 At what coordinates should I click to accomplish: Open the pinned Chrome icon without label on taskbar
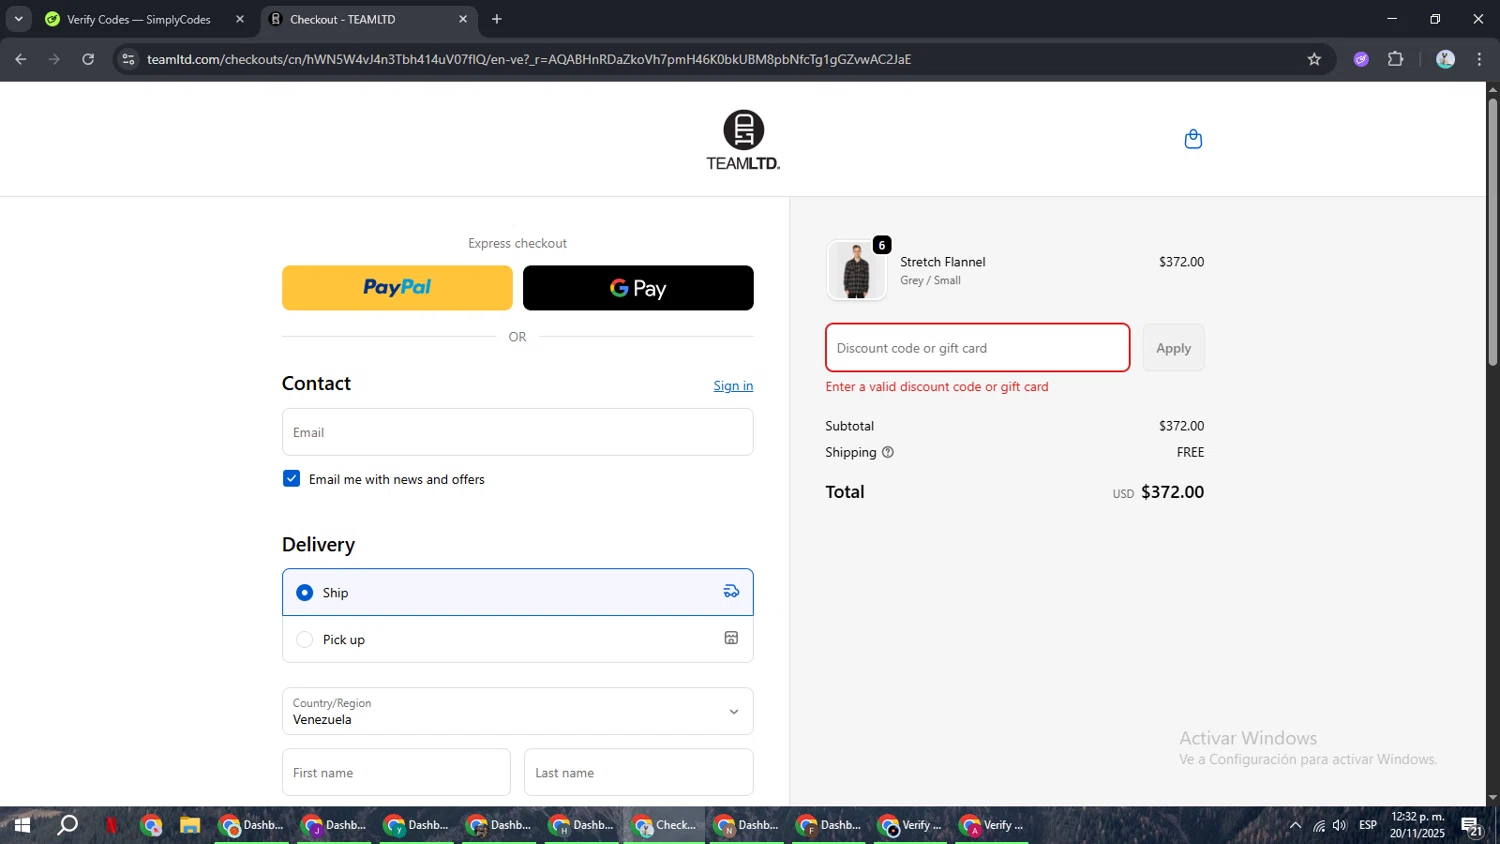pyautogui.click(x=151, y=825)
